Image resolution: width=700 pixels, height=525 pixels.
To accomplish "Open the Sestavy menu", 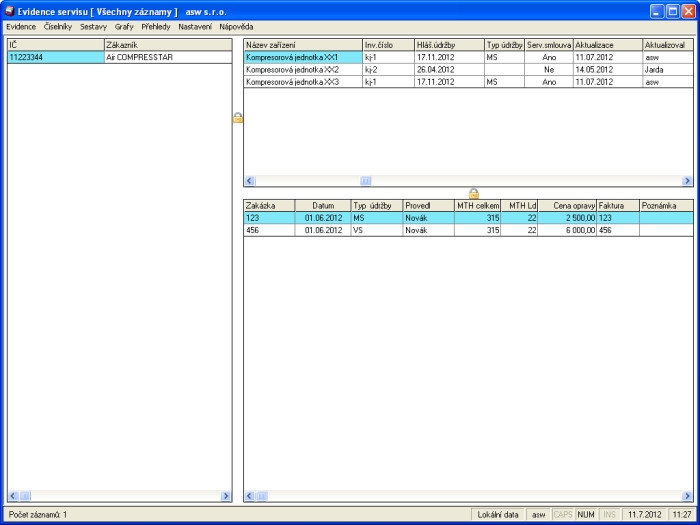I will 93,27.
